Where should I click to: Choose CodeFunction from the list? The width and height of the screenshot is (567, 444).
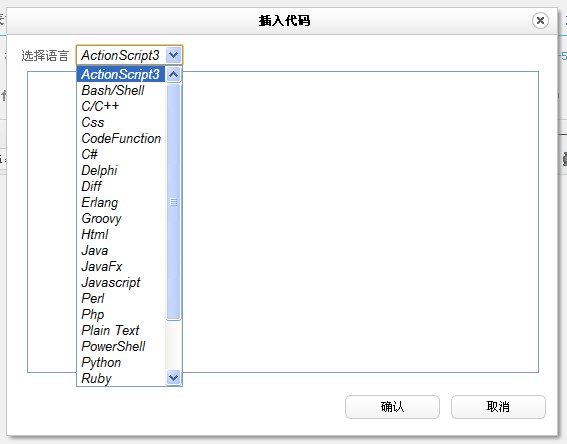[x=121, y=138]
